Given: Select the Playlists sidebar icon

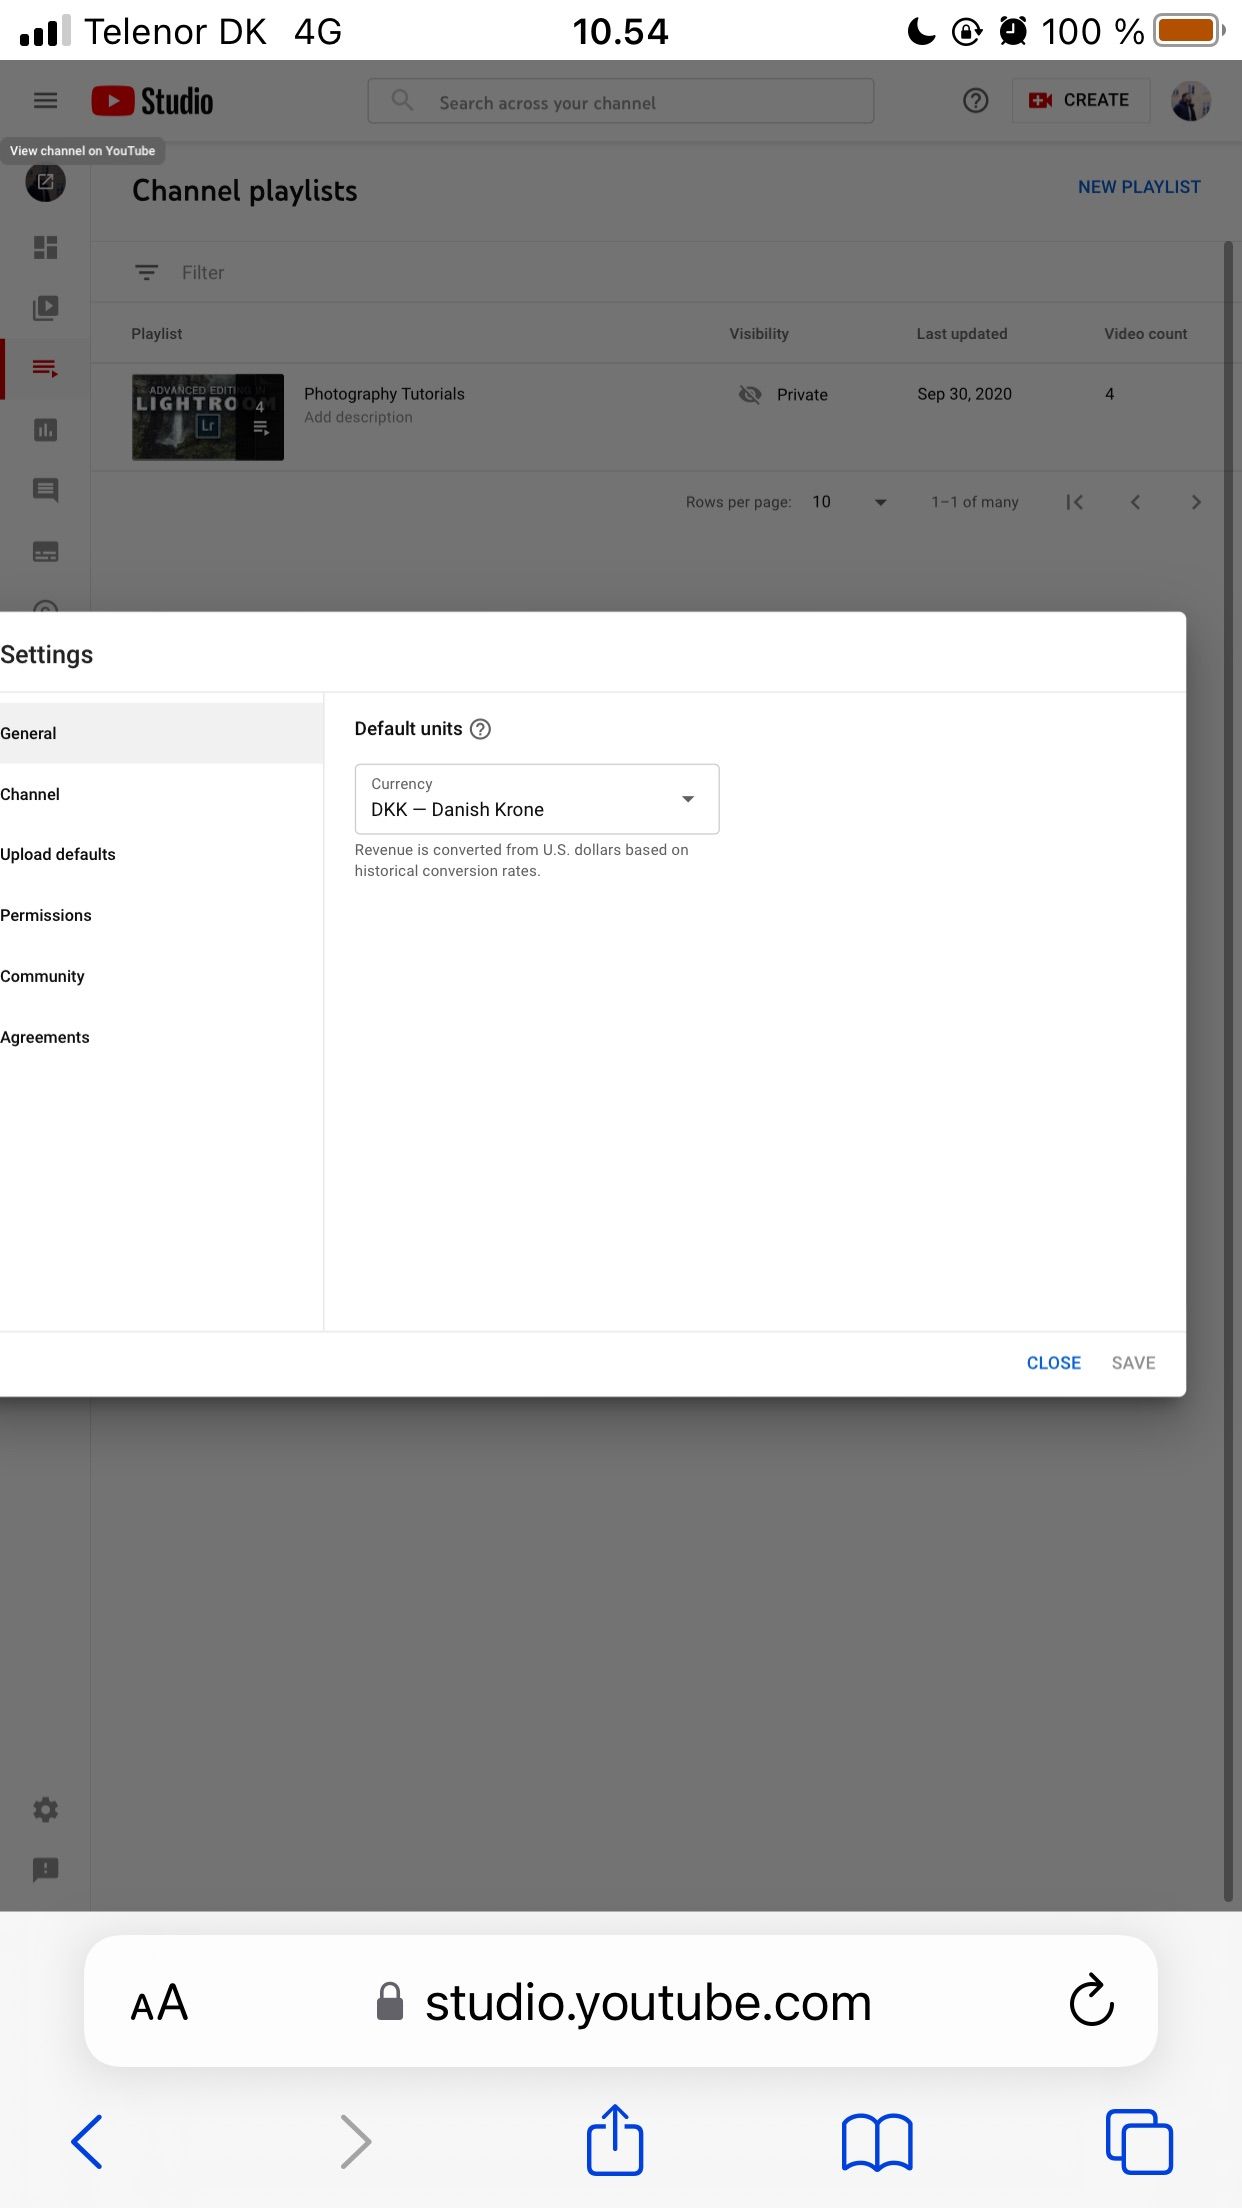Looking at the screenshot, I should point(45,368).
